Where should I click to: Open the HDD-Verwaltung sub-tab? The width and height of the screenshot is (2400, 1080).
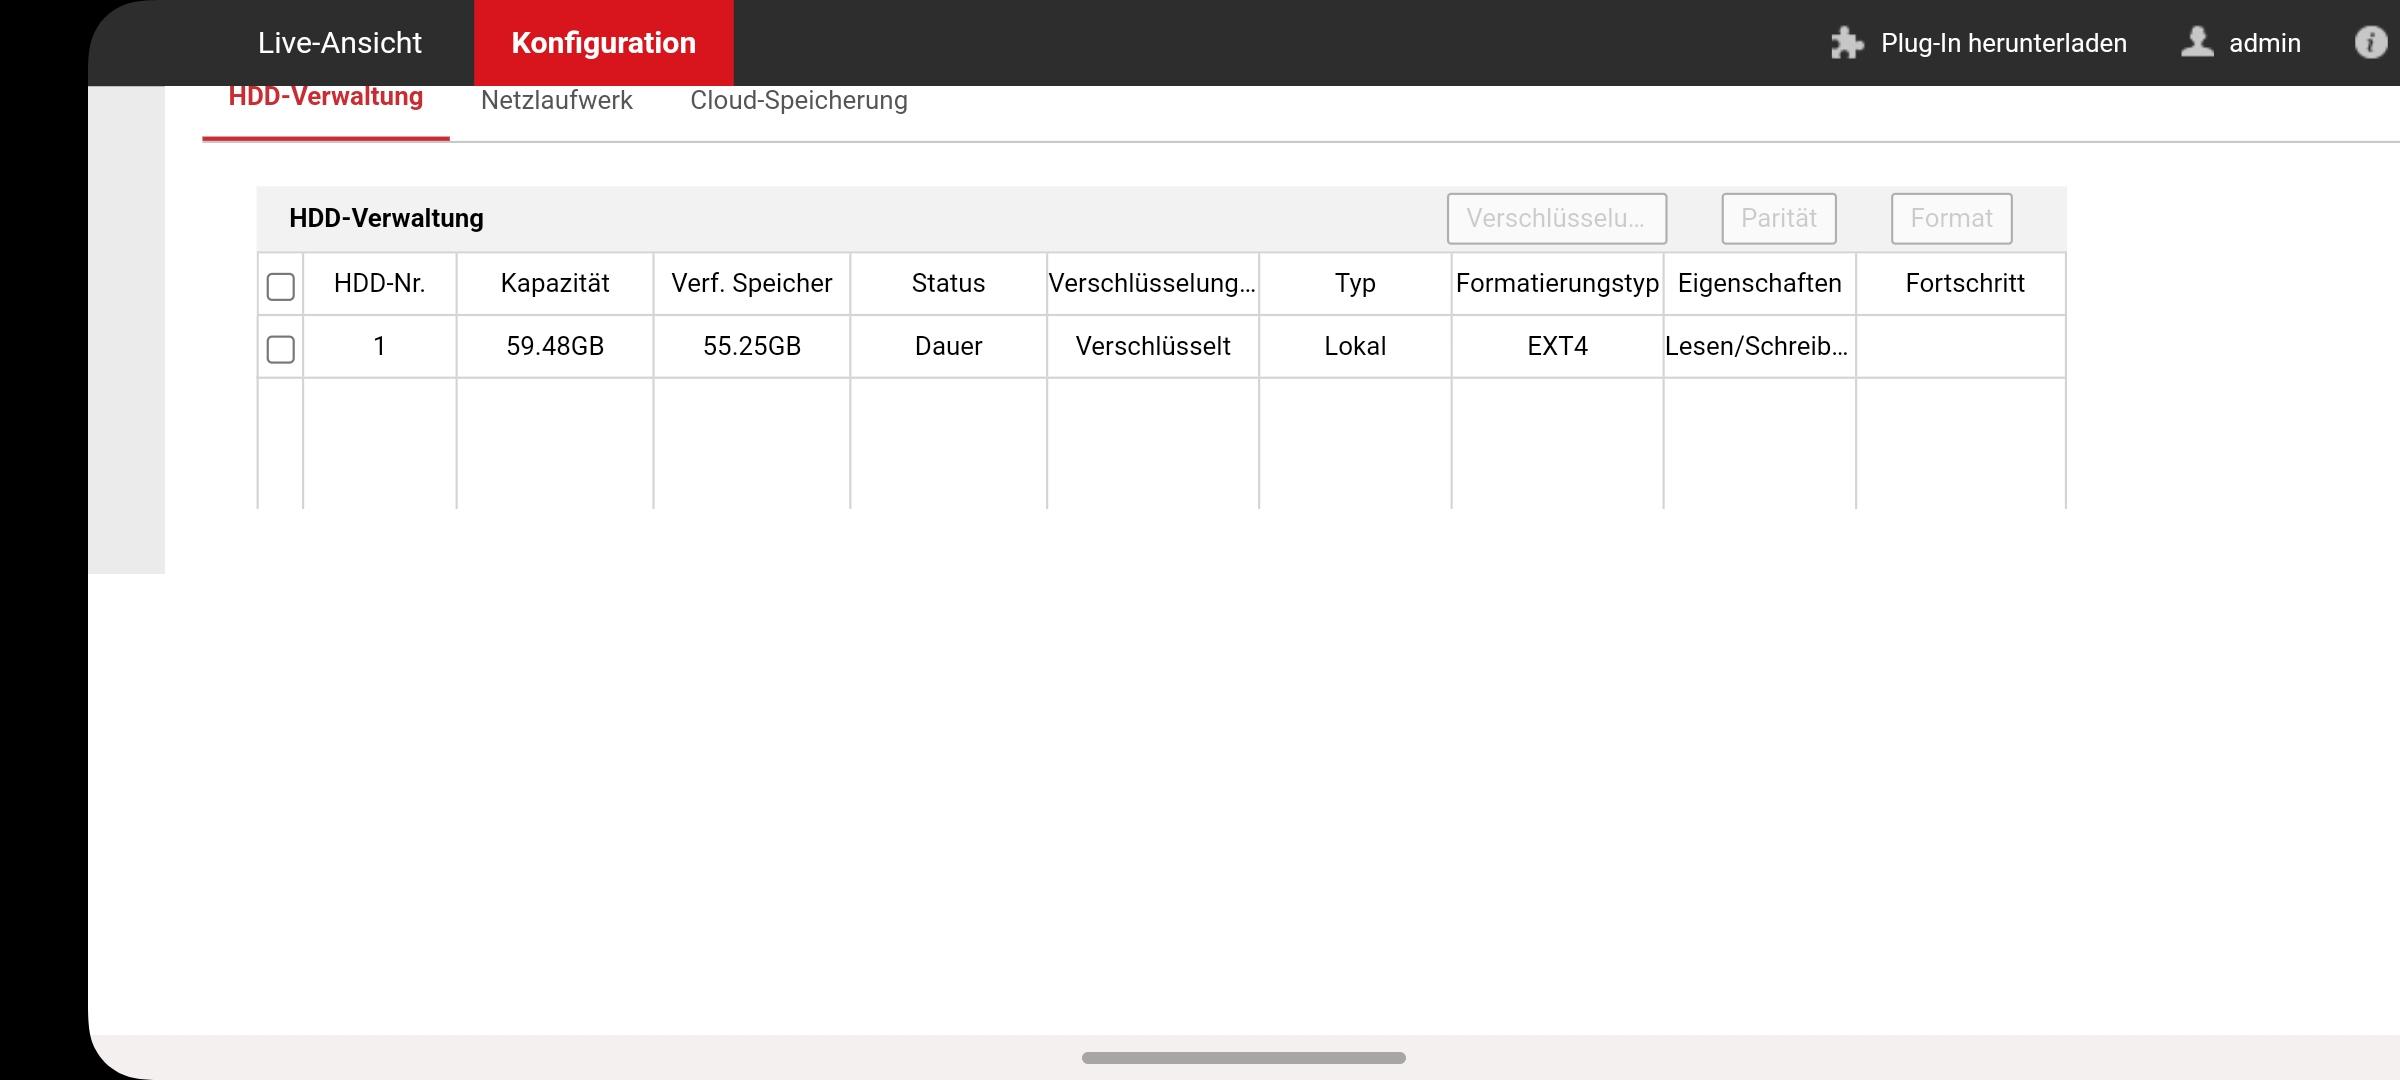(326, 98)
